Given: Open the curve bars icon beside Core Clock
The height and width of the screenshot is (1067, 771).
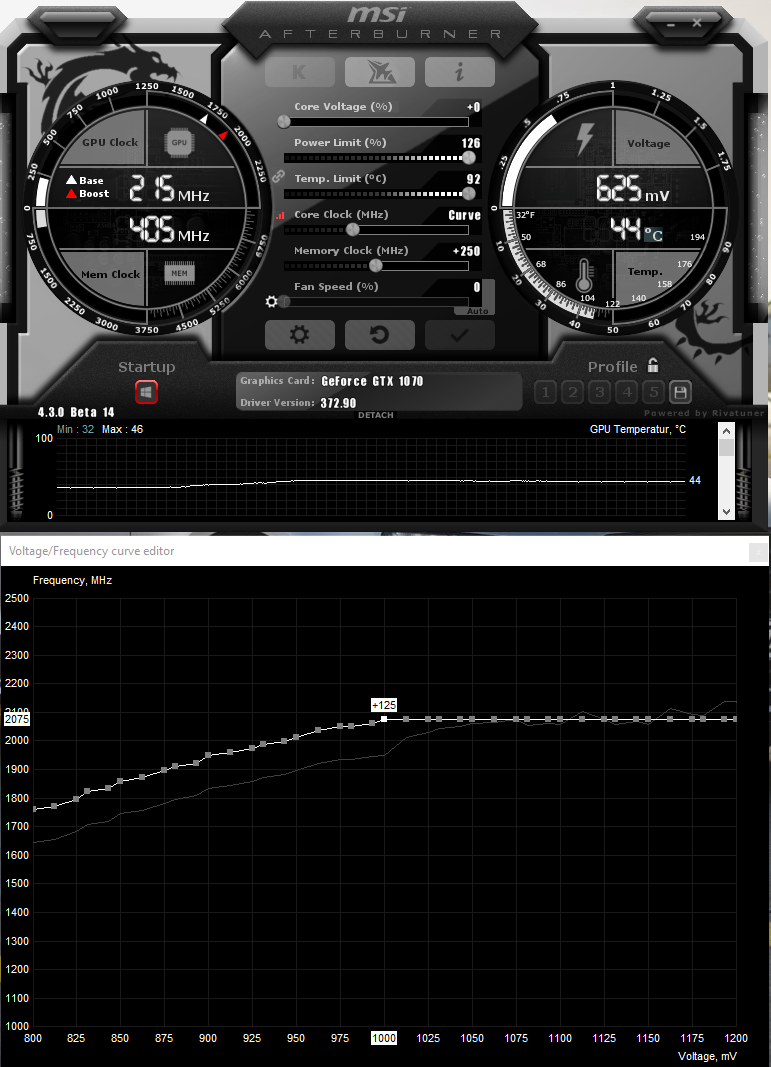Looking at the screenshot, I should 280,215.
